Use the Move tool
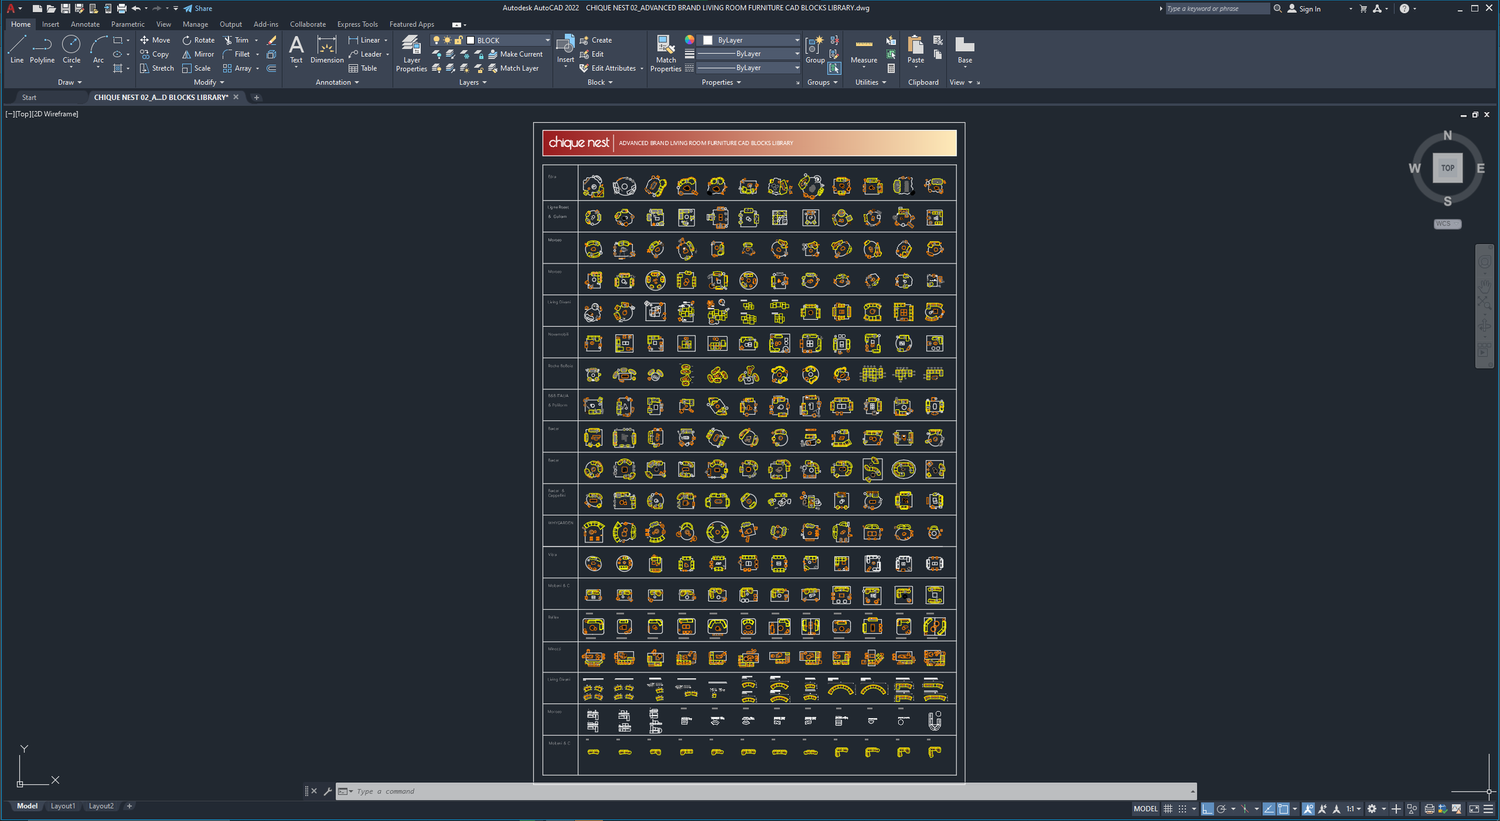The height and width of the screenshot is (821, 1500). tap(160, 40)
